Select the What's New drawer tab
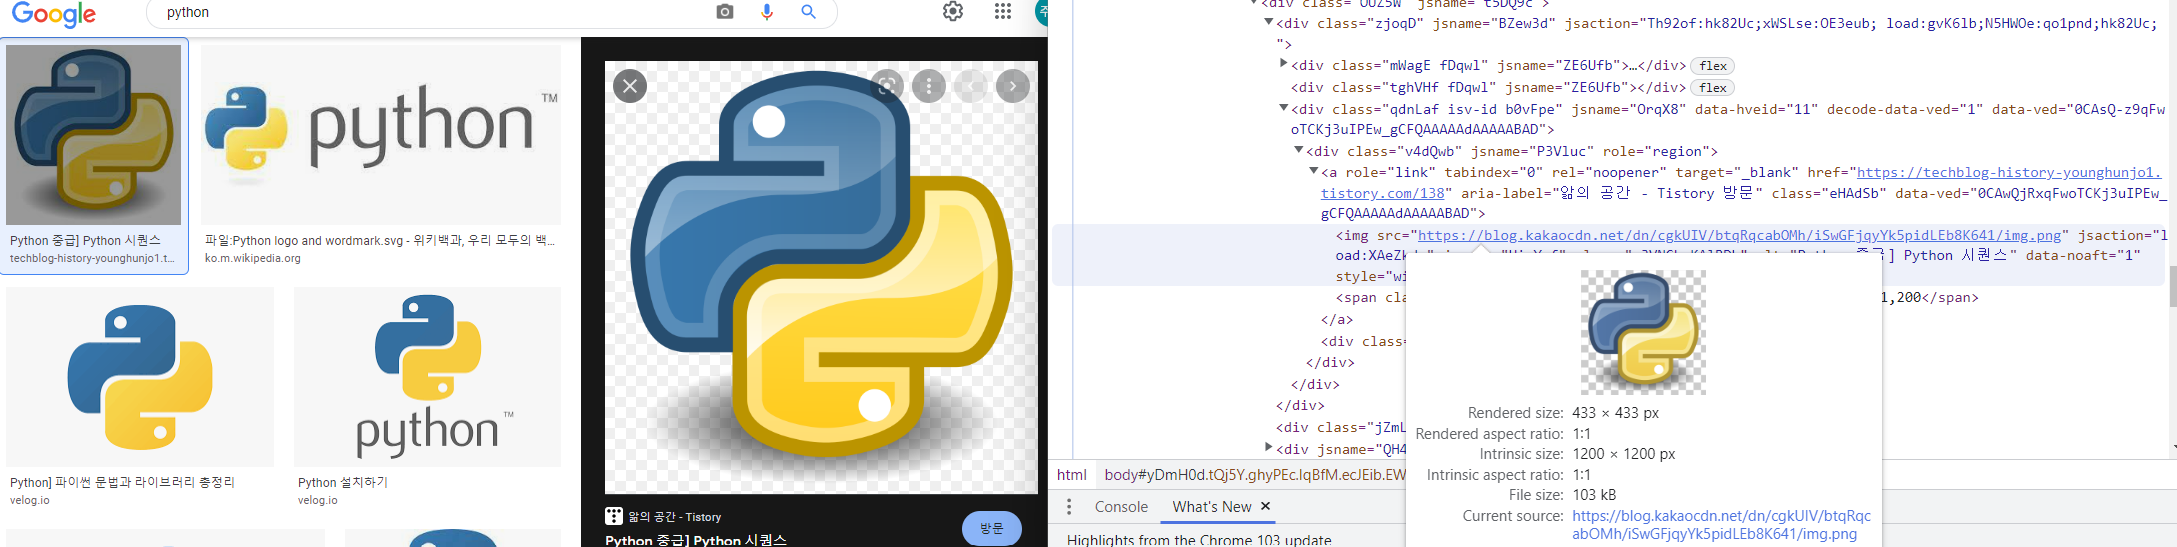2177x547 pixels. (x=1211, y=507)
